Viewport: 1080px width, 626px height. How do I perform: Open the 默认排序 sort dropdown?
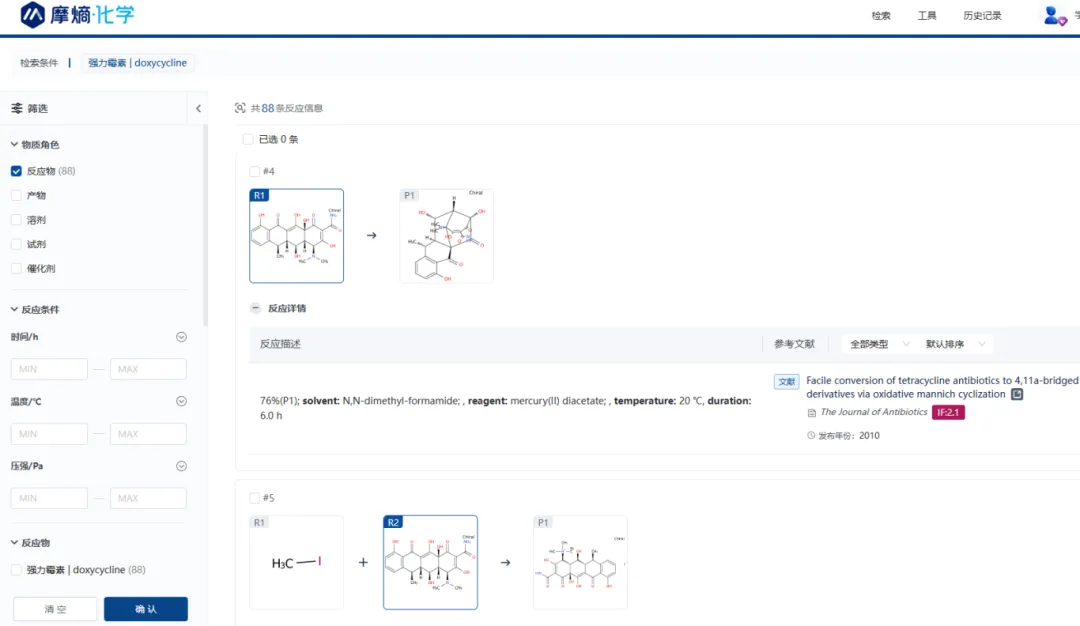956,344
